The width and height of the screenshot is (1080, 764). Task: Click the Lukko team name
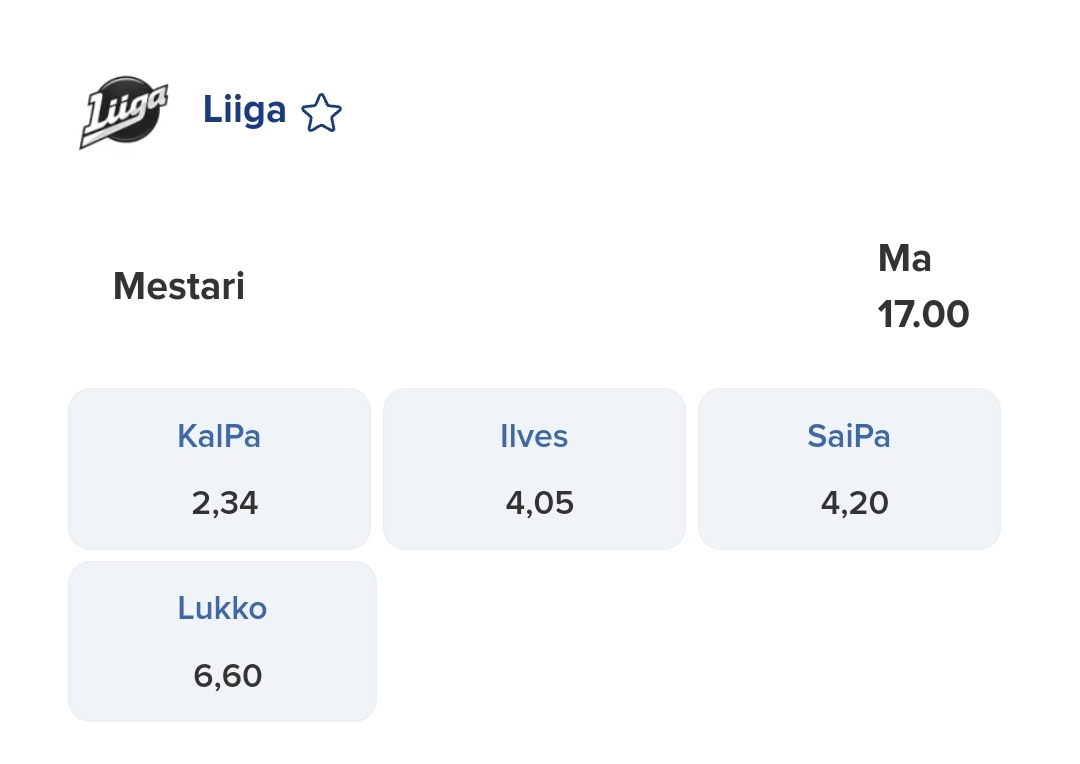(222, 608)
